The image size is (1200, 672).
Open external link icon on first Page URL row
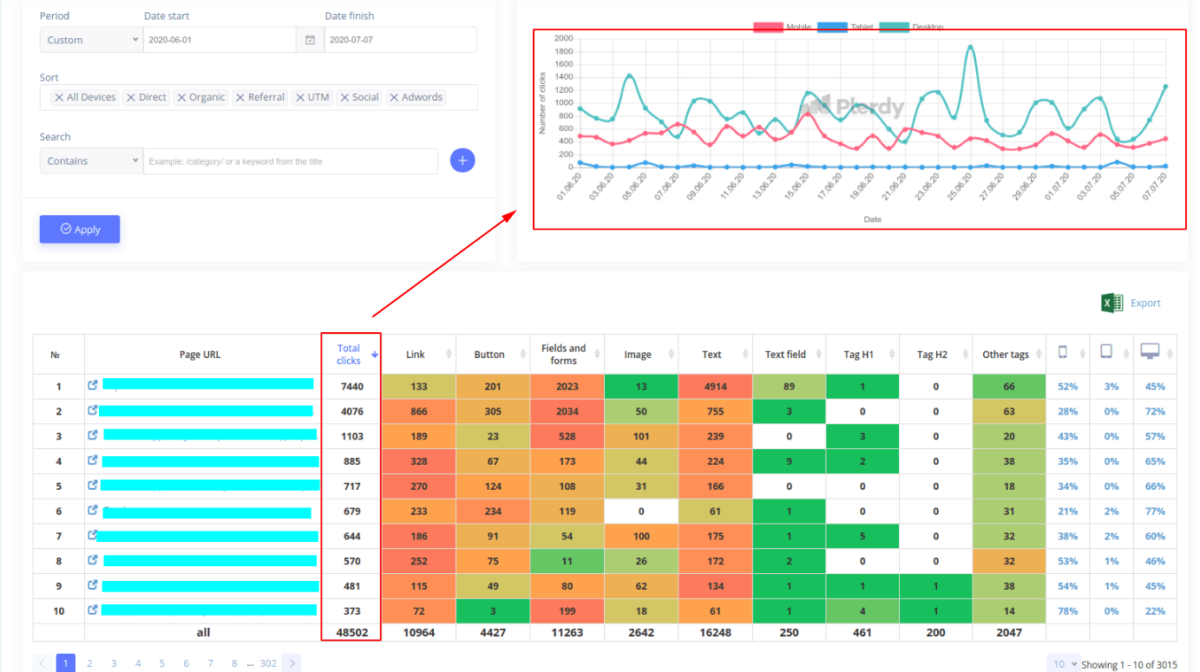tap(94, 385)
